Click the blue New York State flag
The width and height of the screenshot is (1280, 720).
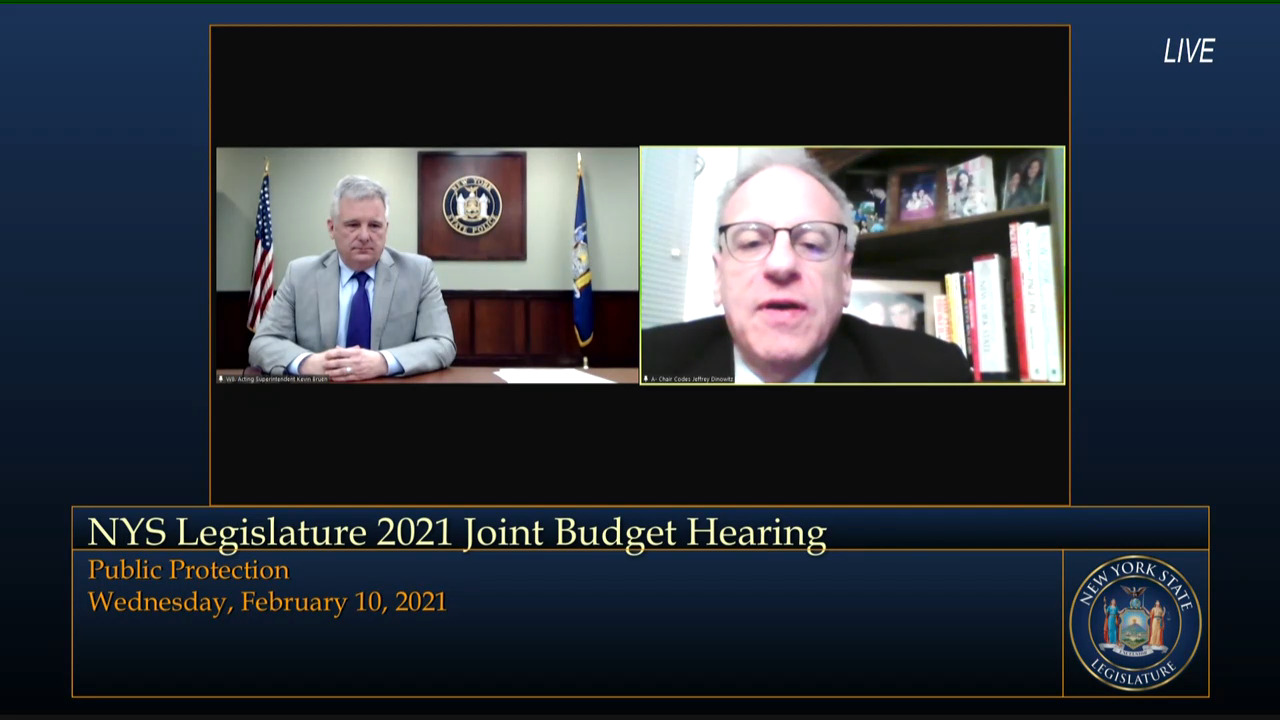coord(582,260)
